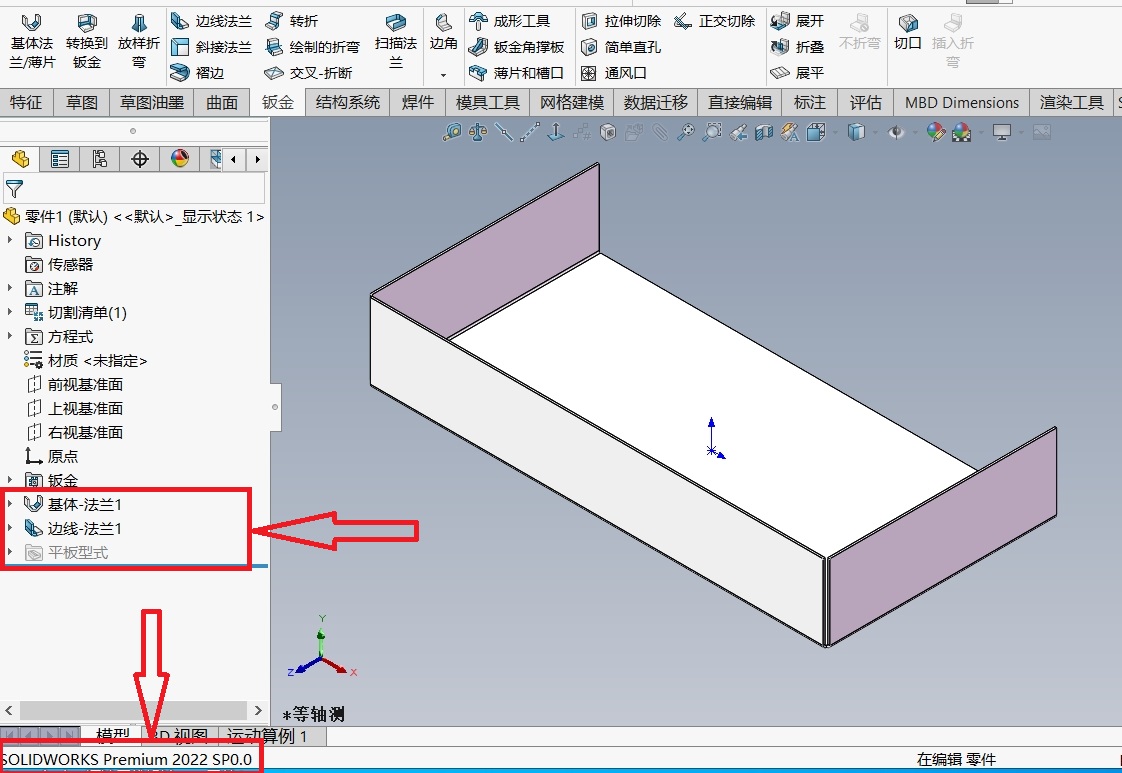Select the 基体法兰/薄片 base flange tool
The height and width of the screenshot is (773, 1122).
click(32, 42)
